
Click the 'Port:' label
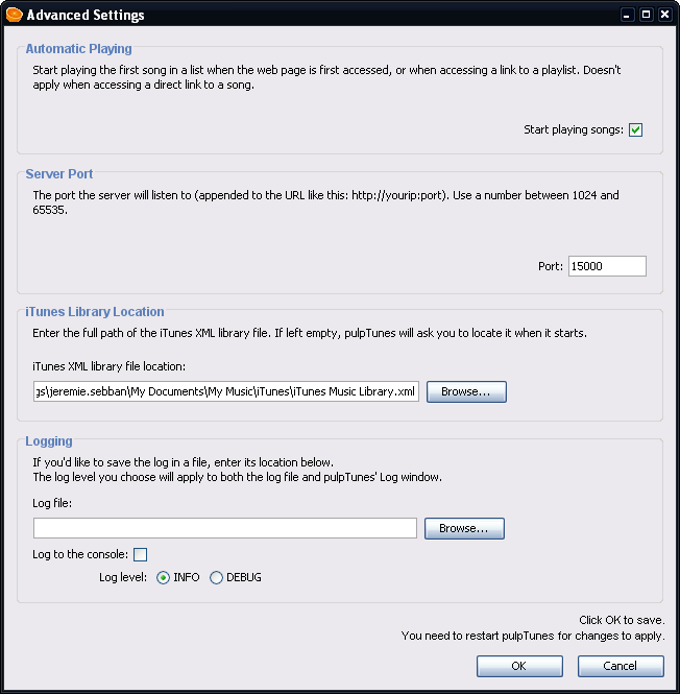[550, 266]
